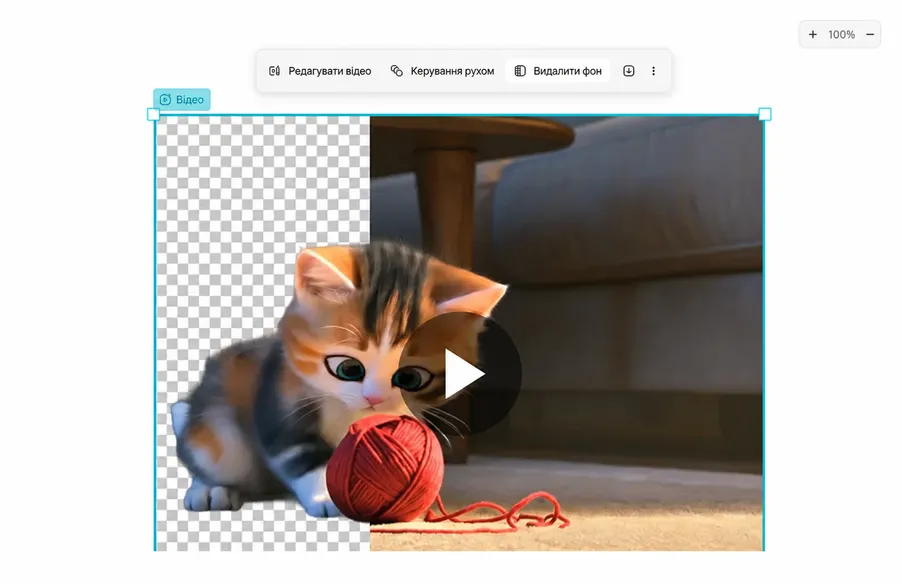The width and height of the screenshot is (902, 584).
Task: Click the edit video icon in toolbar
Action: click(274, 71)
